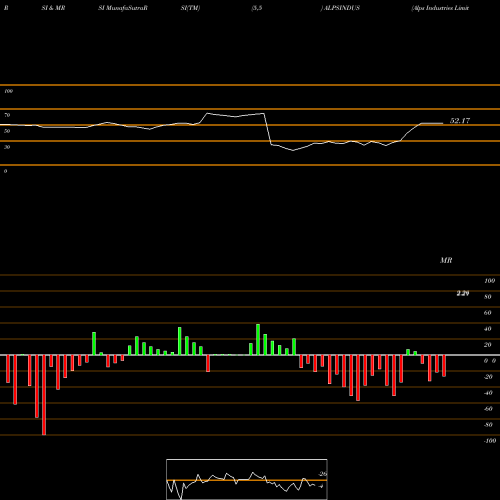Click the current RSI value 52.17
This screenshot has width=500, height=500.
460,121
